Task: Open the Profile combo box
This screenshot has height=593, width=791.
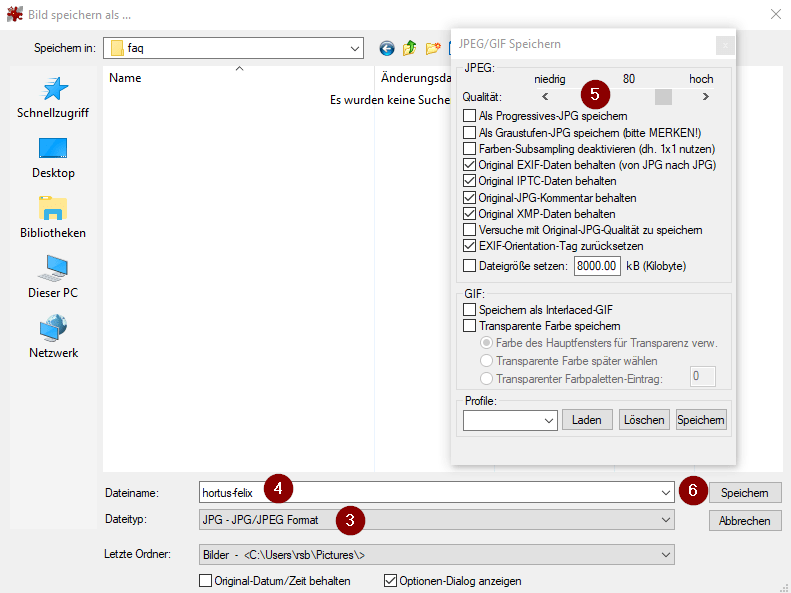Action: pyautogui.click(x=510, y=420)
